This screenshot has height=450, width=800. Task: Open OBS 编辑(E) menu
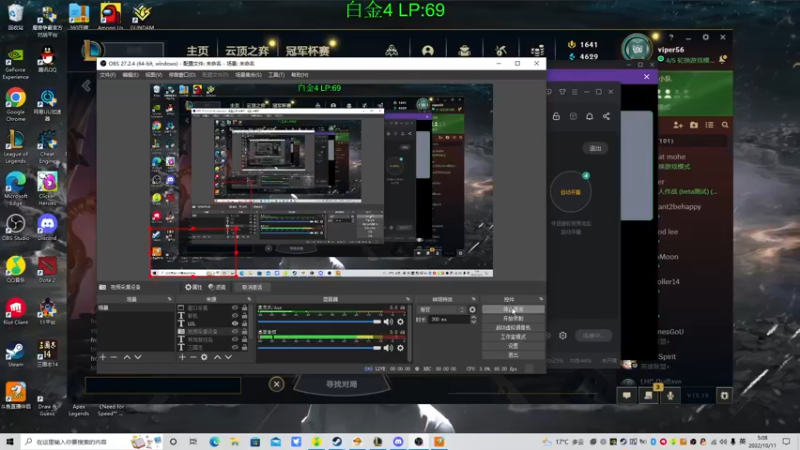131,75
